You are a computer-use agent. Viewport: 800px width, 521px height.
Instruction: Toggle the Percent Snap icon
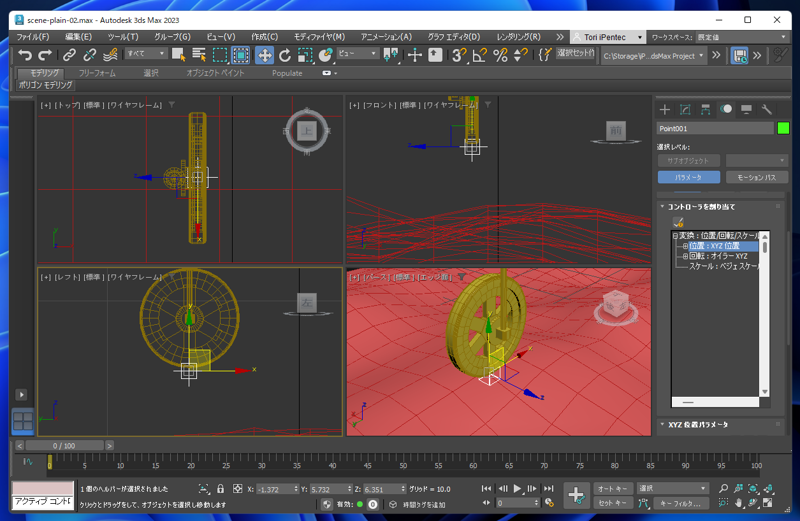pyautogui.click(x=501, y=55)
